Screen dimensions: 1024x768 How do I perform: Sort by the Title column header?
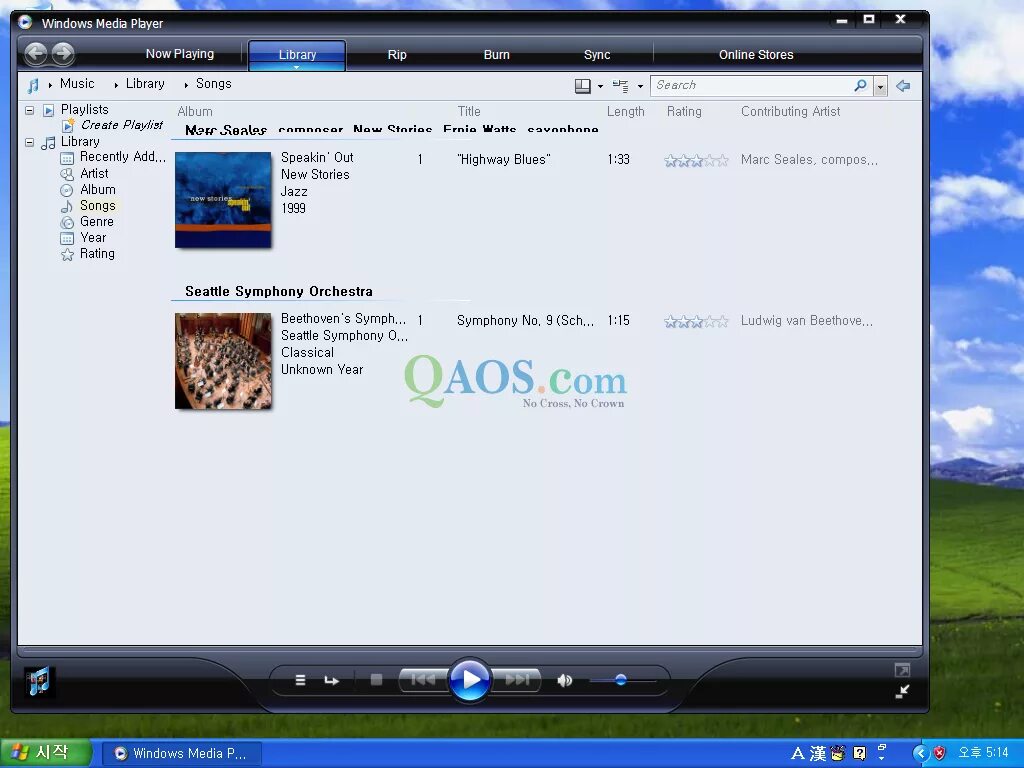(x=469, y=112)
